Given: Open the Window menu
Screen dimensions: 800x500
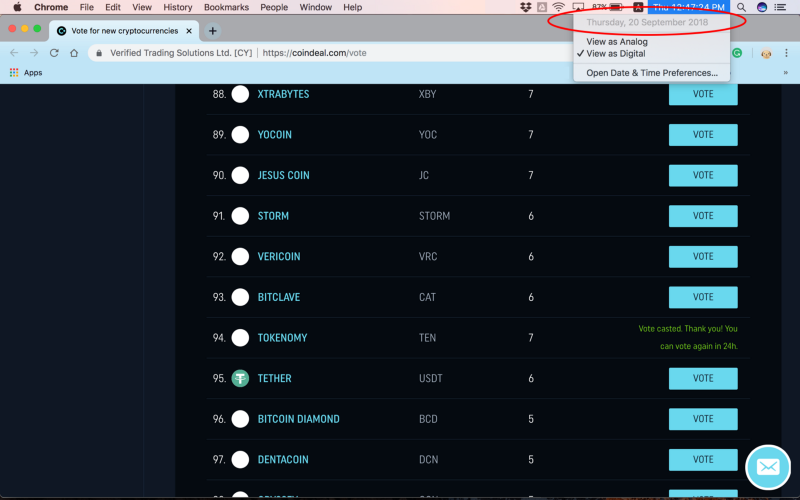Looking at the screenshot, I should 315,7.
